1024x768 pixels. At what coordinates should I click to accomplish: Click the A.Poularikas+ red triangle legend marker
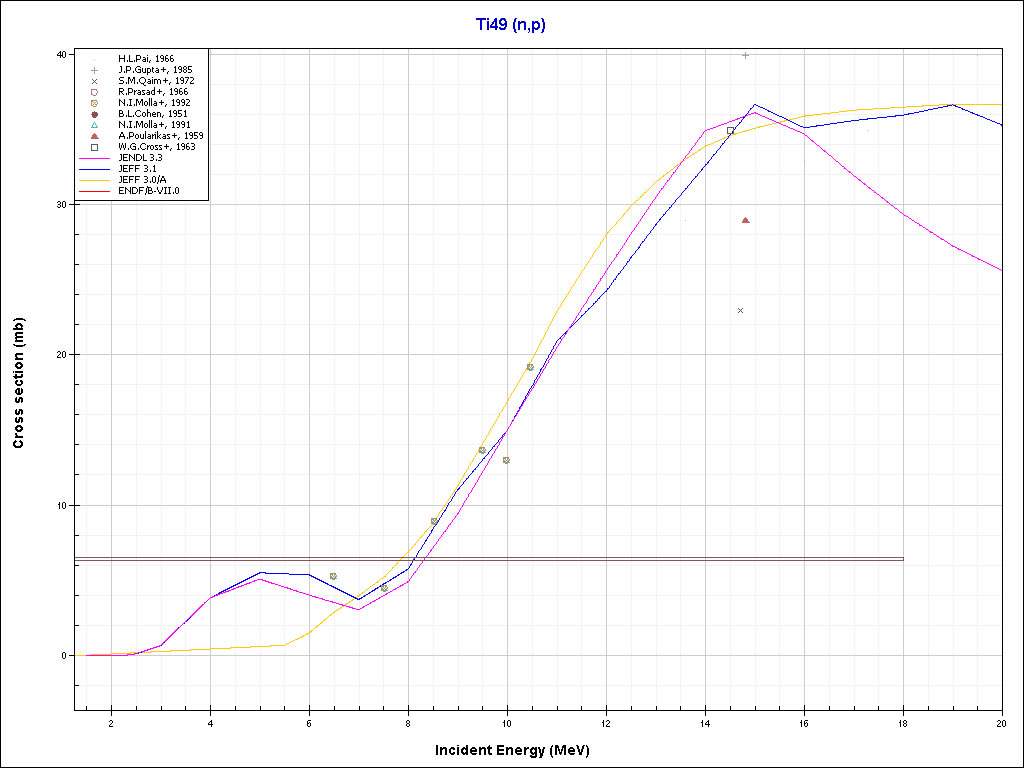[94, 136]
